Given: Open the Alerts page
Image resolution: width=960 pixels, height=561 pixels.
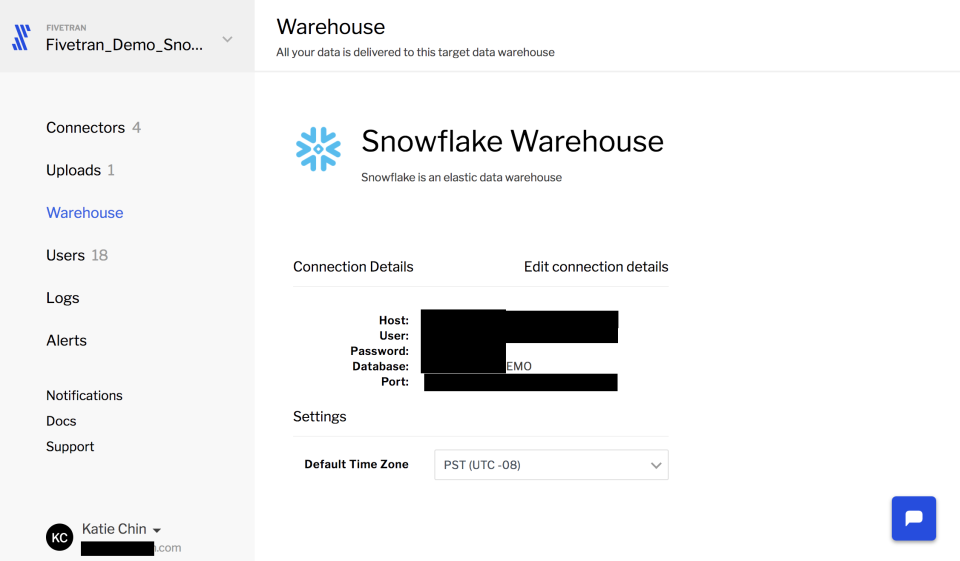Looking at the screenshot, I should [x=66, y=340].
